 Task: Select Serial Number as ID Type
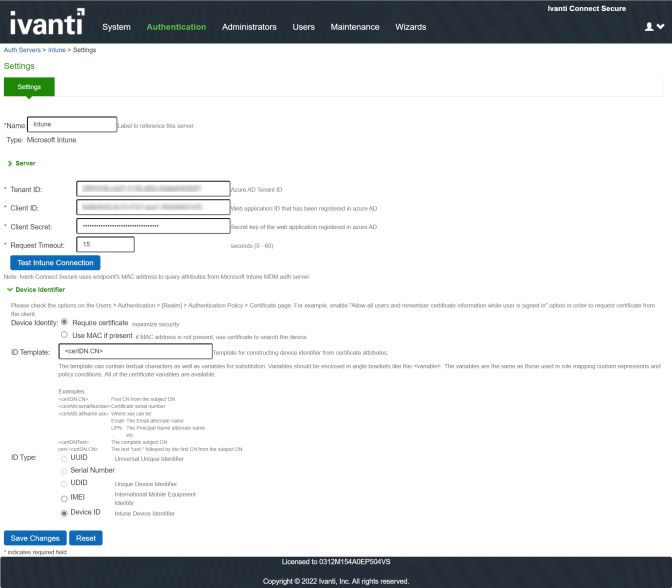click(64, 471)
